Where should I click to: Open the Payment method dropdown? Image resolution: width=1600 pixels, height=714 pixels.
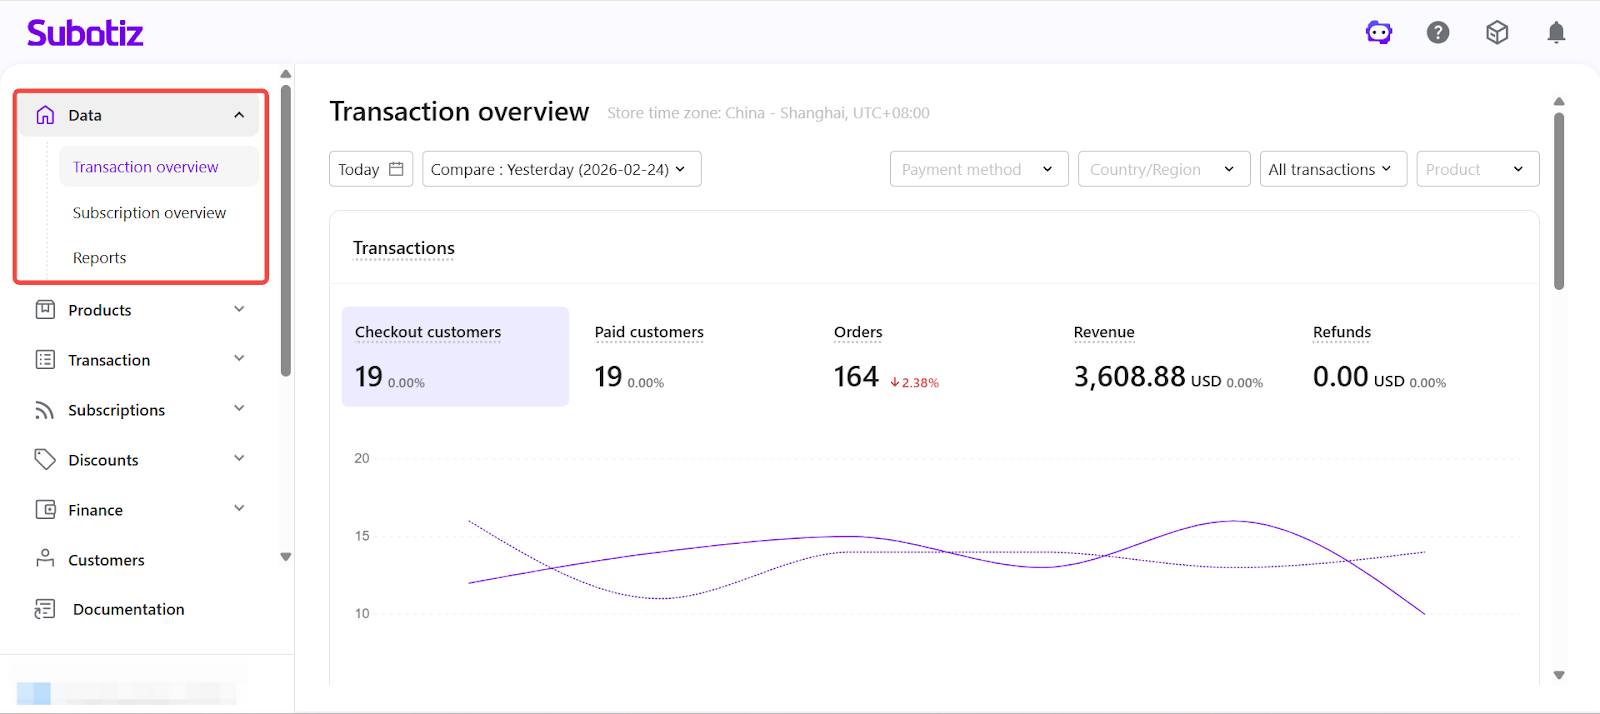click(978, 169)
